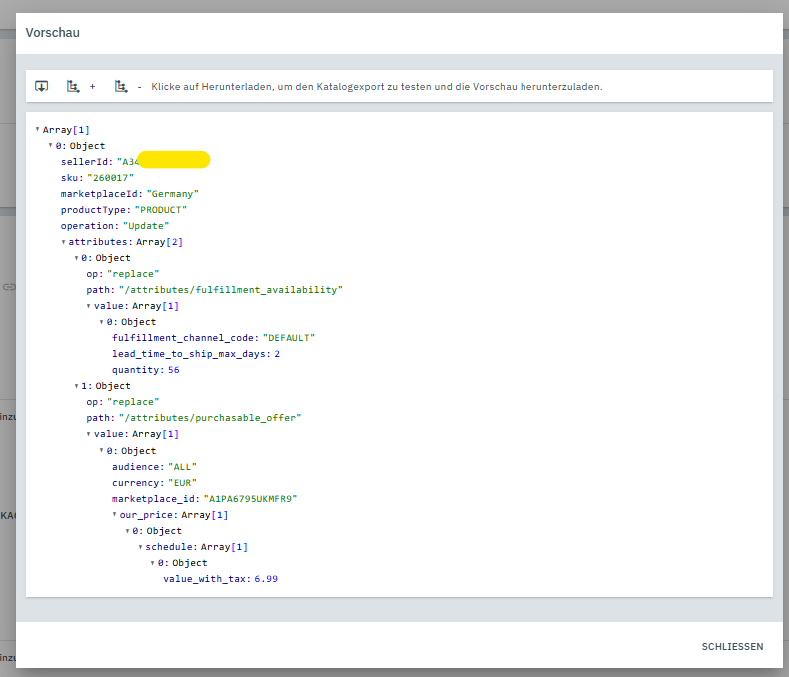Collapse the object directly above fulfillment_channel_code
The height and width of the screenshot is (677, 789).
click(x=102, y=321)
